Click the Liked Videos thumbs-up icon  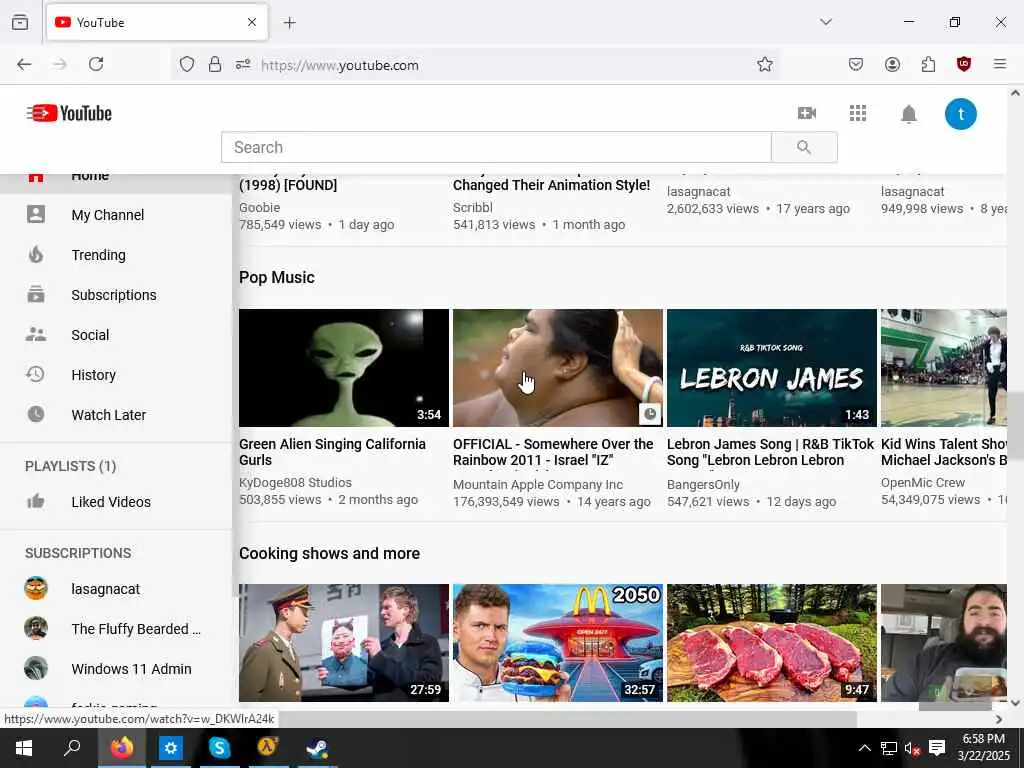[x=36, y=501]
